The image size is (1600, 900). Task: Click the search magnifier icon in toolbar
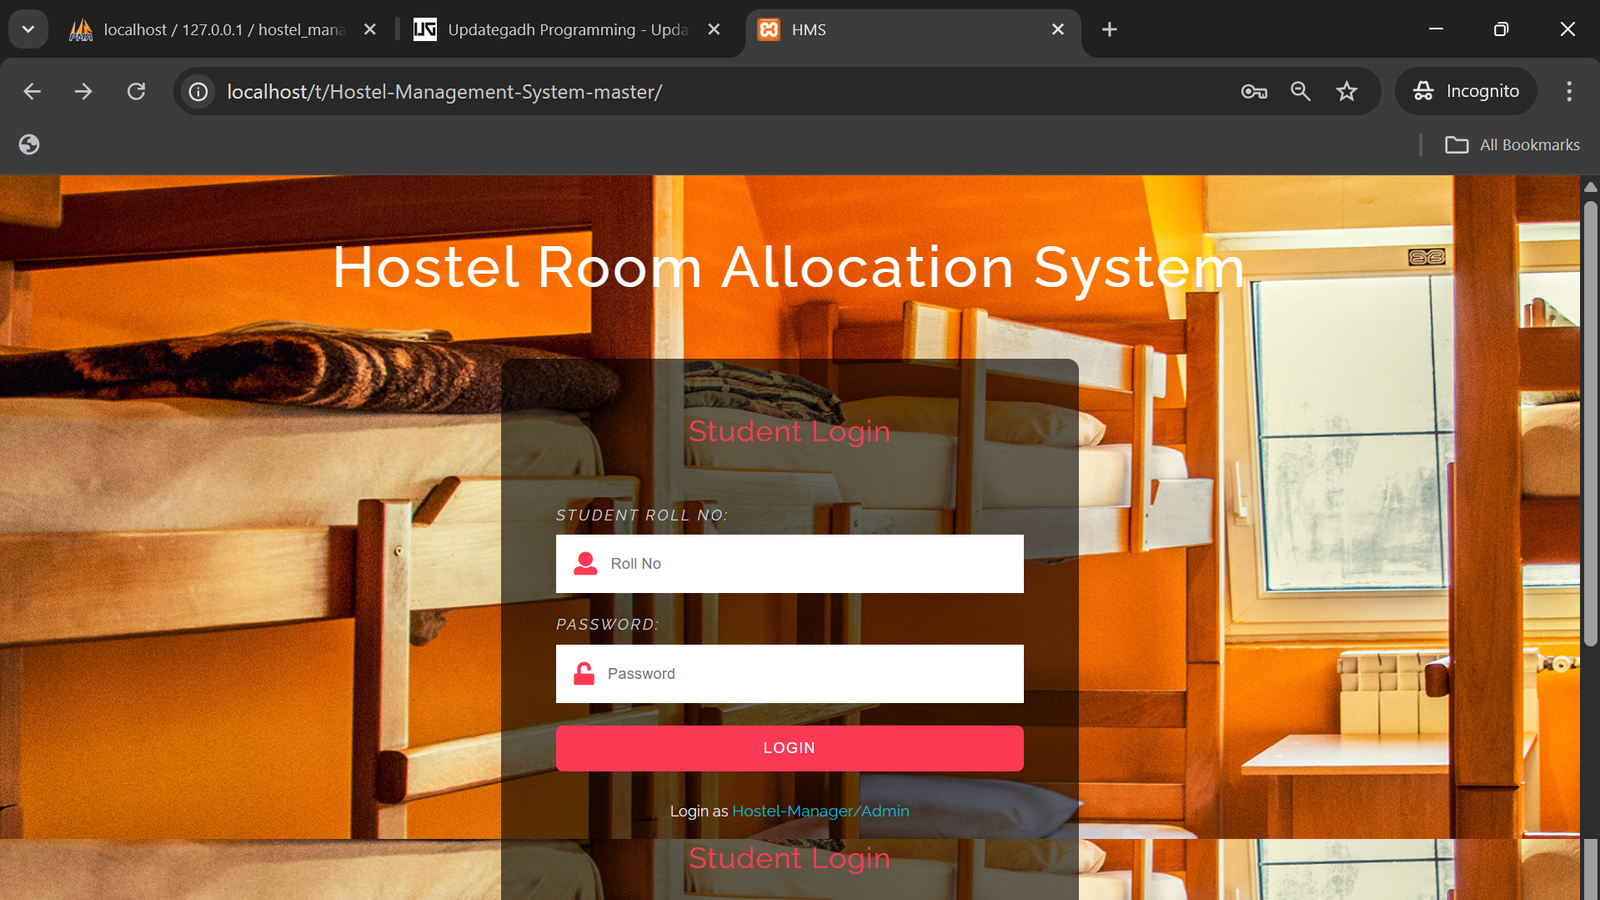pyautogui.click(x=1300, y=91)
